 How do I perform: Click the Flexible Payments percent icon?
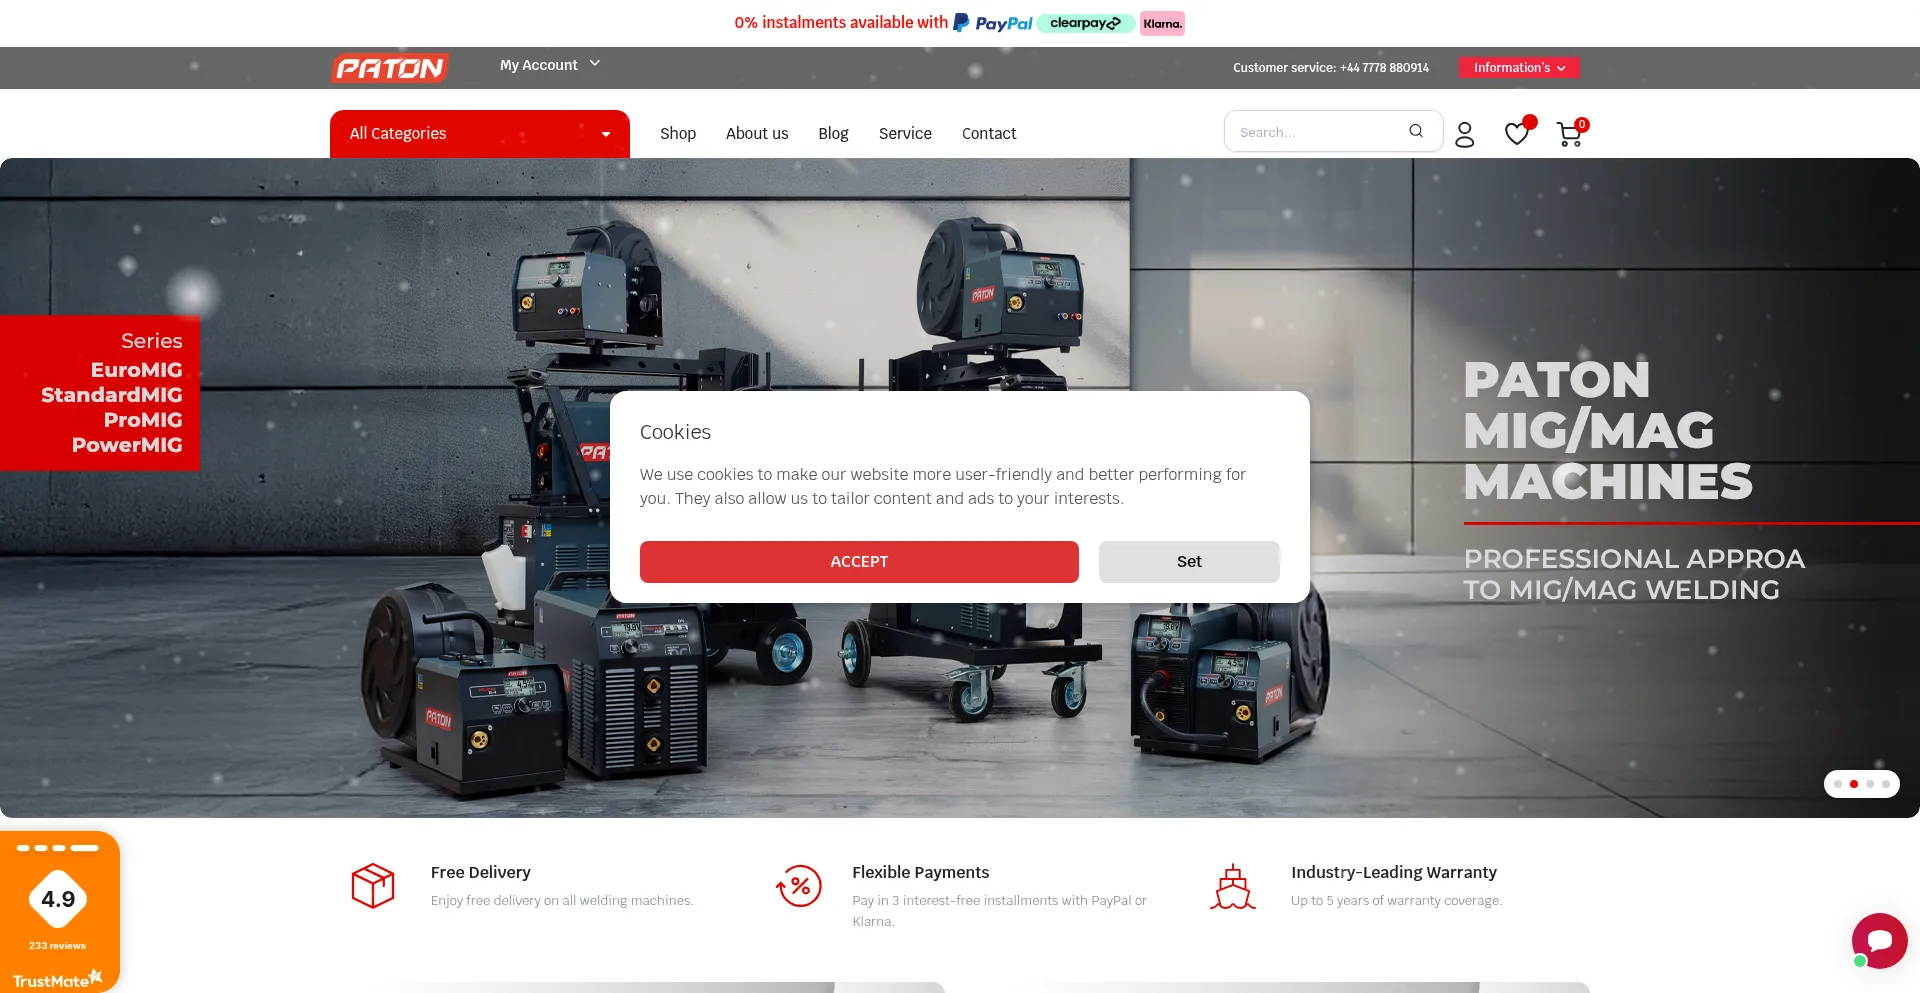(799, 886)
